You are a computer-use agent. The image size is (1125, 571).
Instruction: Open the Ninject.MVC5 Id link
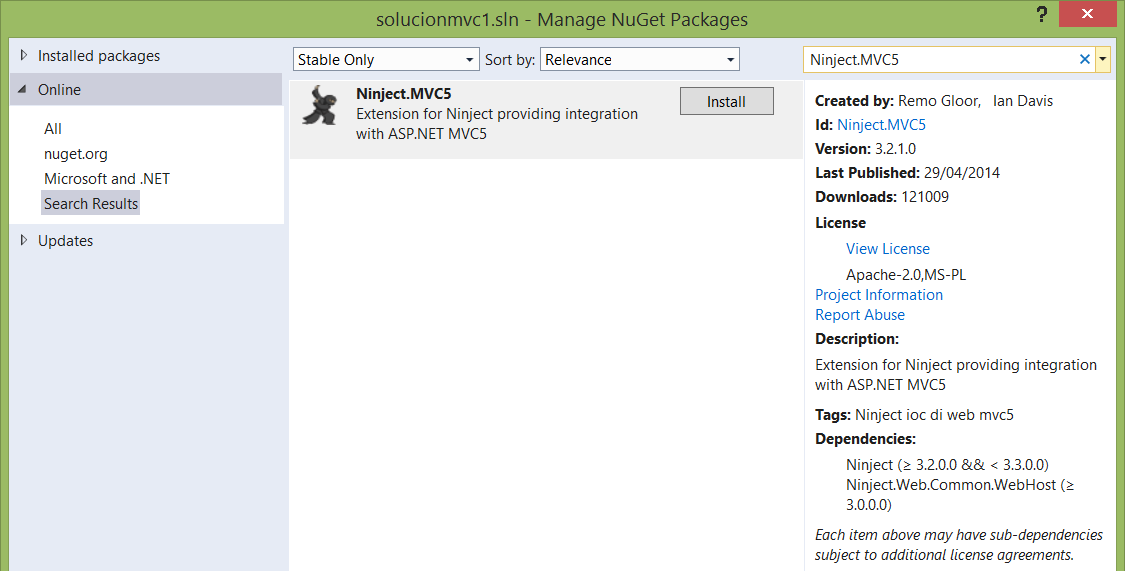coord(881,125)
